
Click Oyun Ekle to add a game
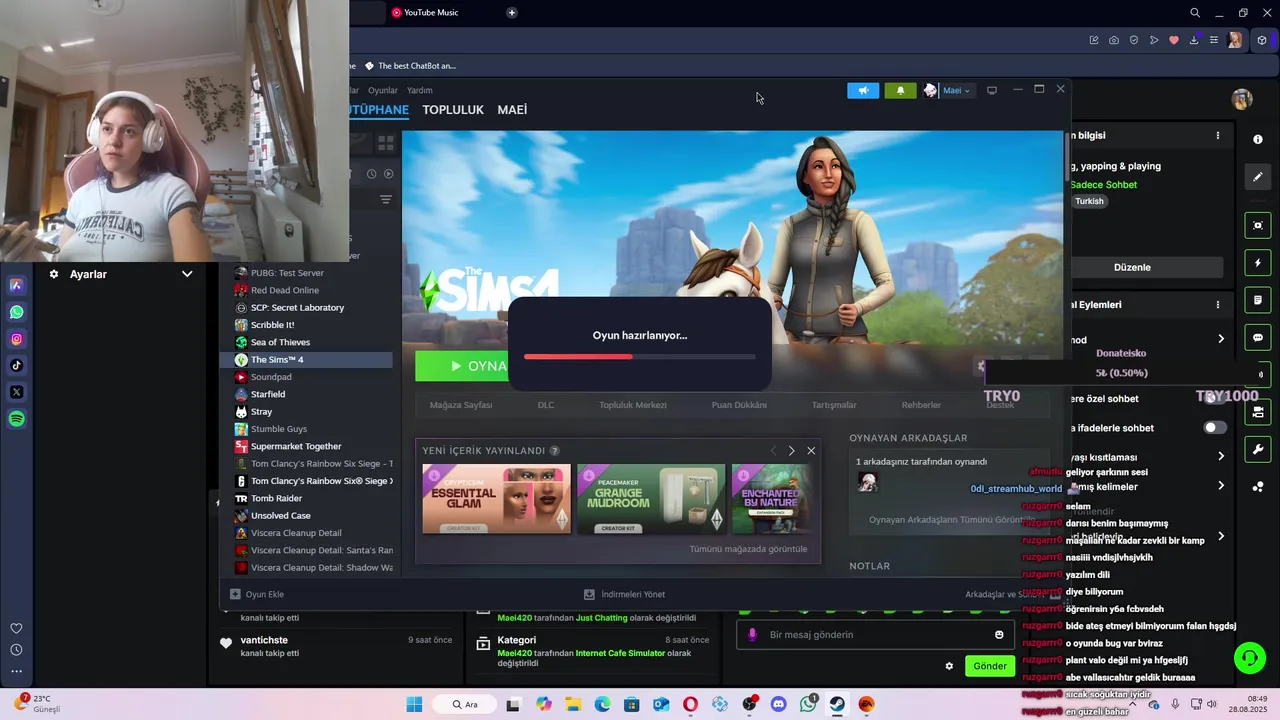[257, 594]
